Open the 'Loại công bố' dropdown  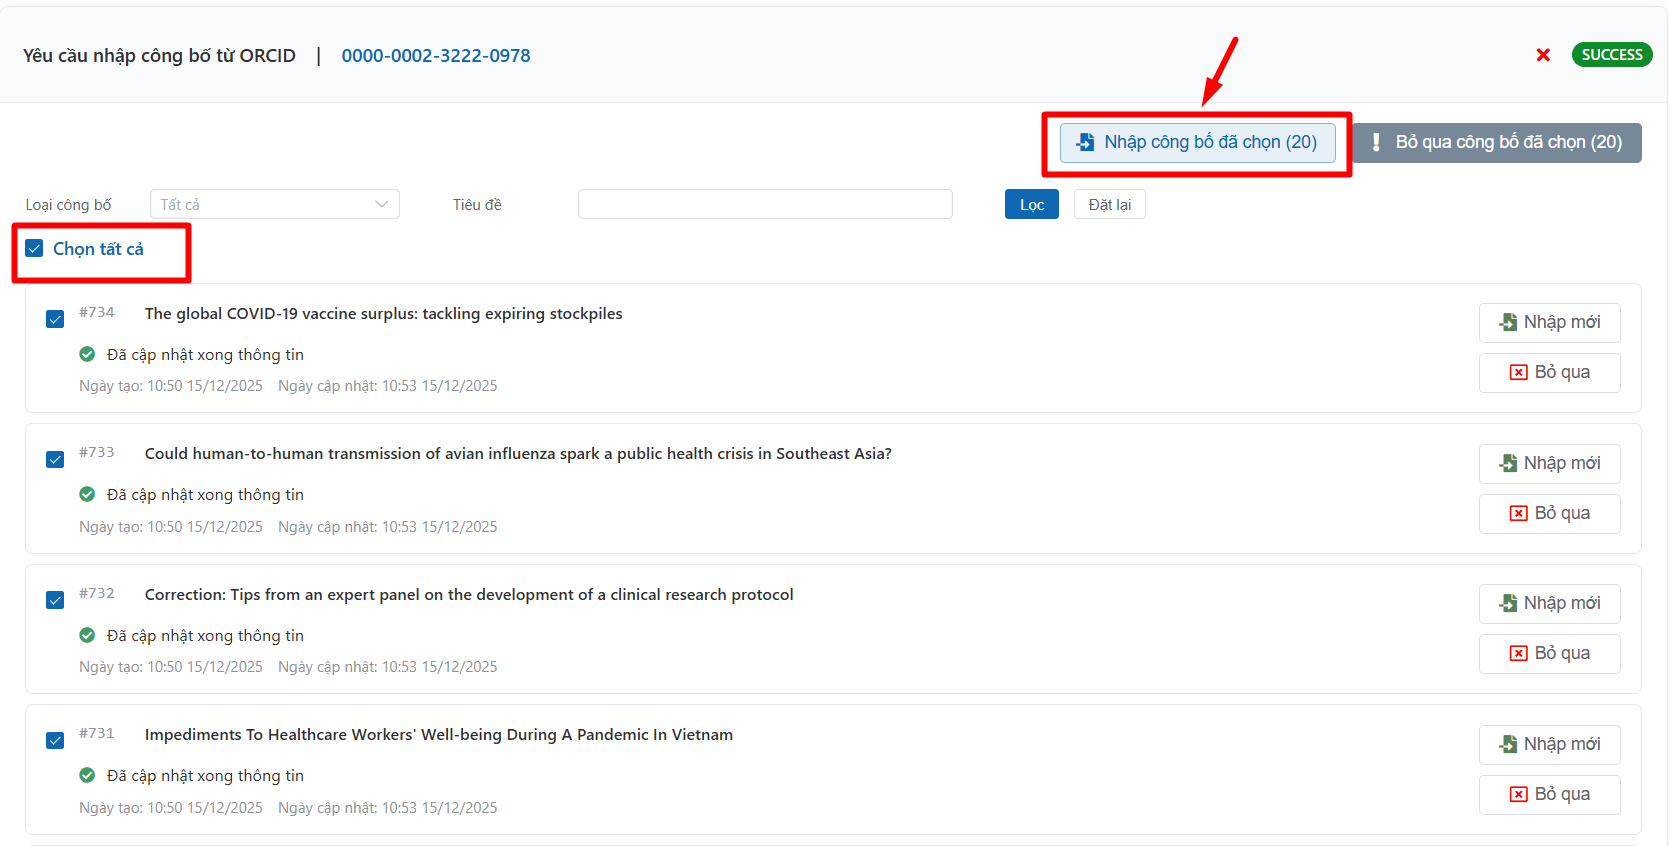tap(274, 204)
